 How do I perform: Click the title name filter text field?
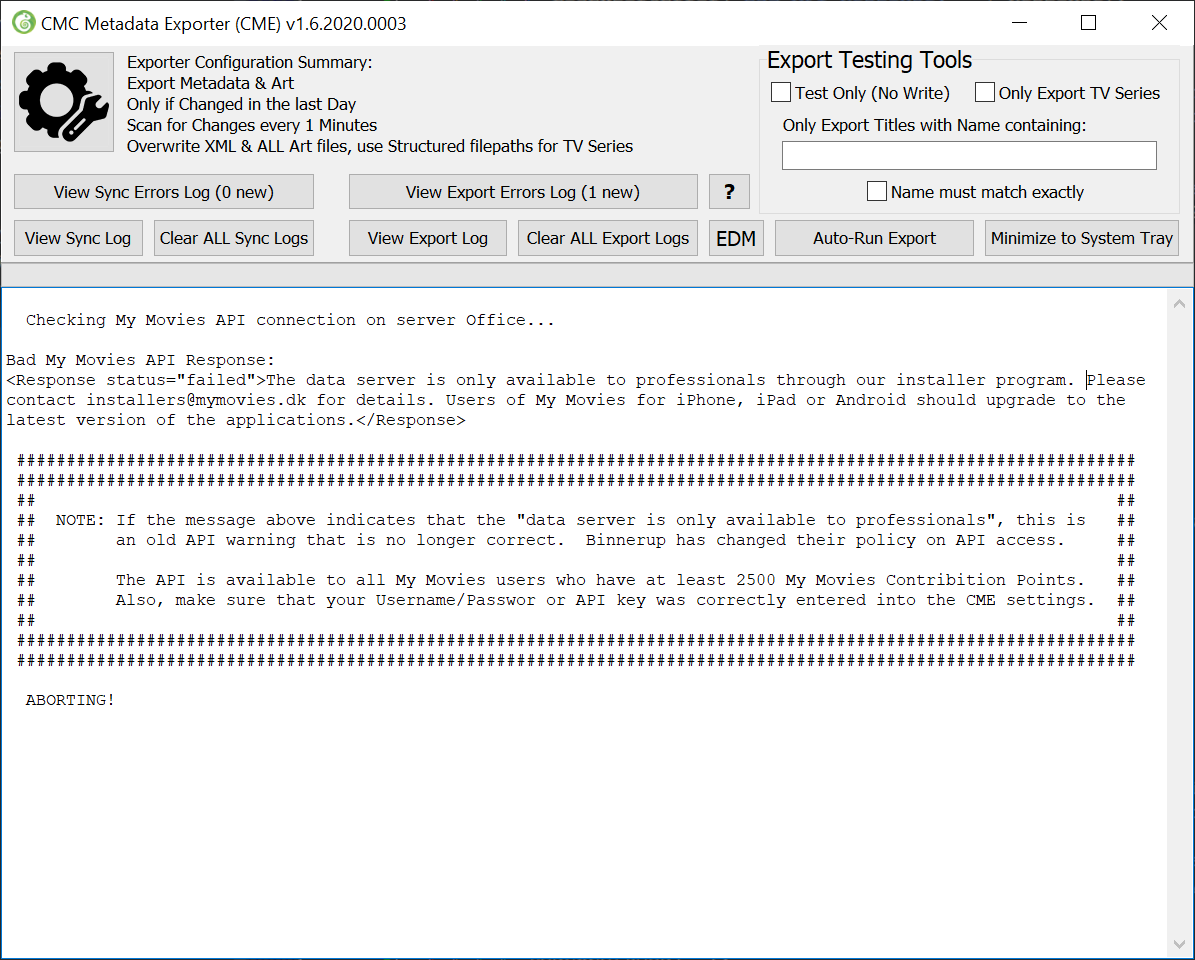969,155
